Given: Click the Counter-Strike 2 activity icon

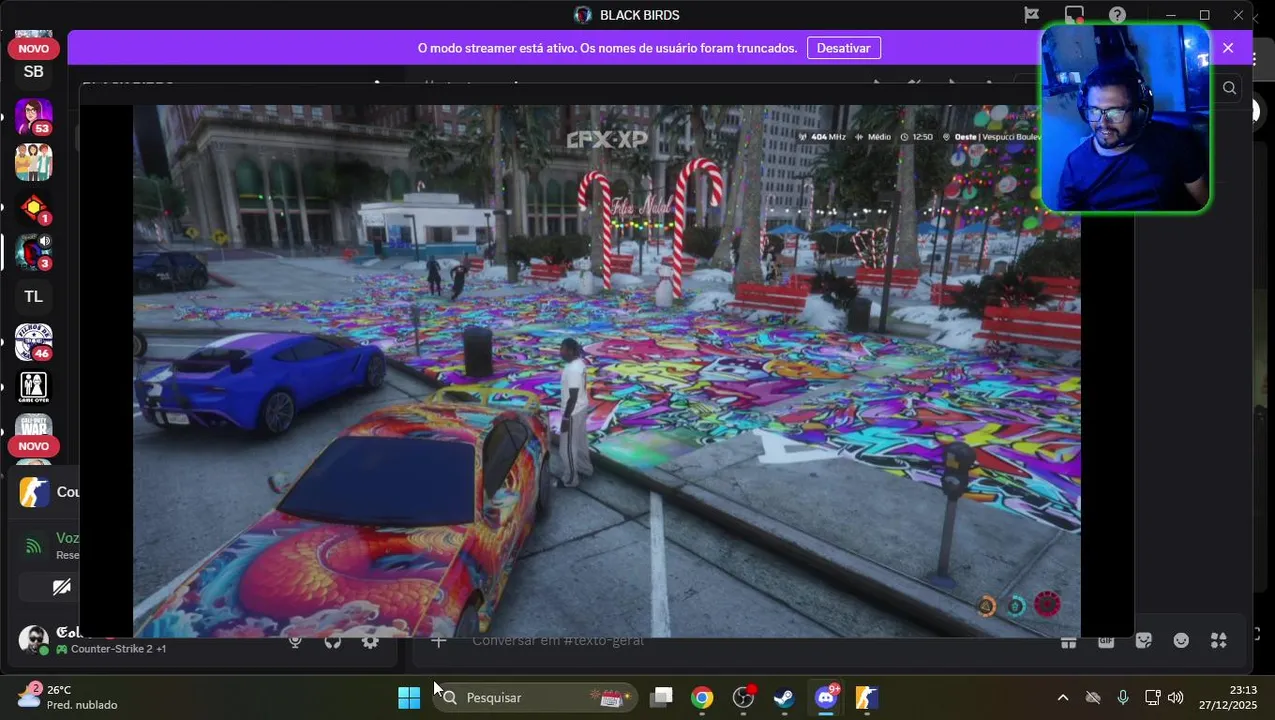Looking at the screenshot, I should coord(34,492).
